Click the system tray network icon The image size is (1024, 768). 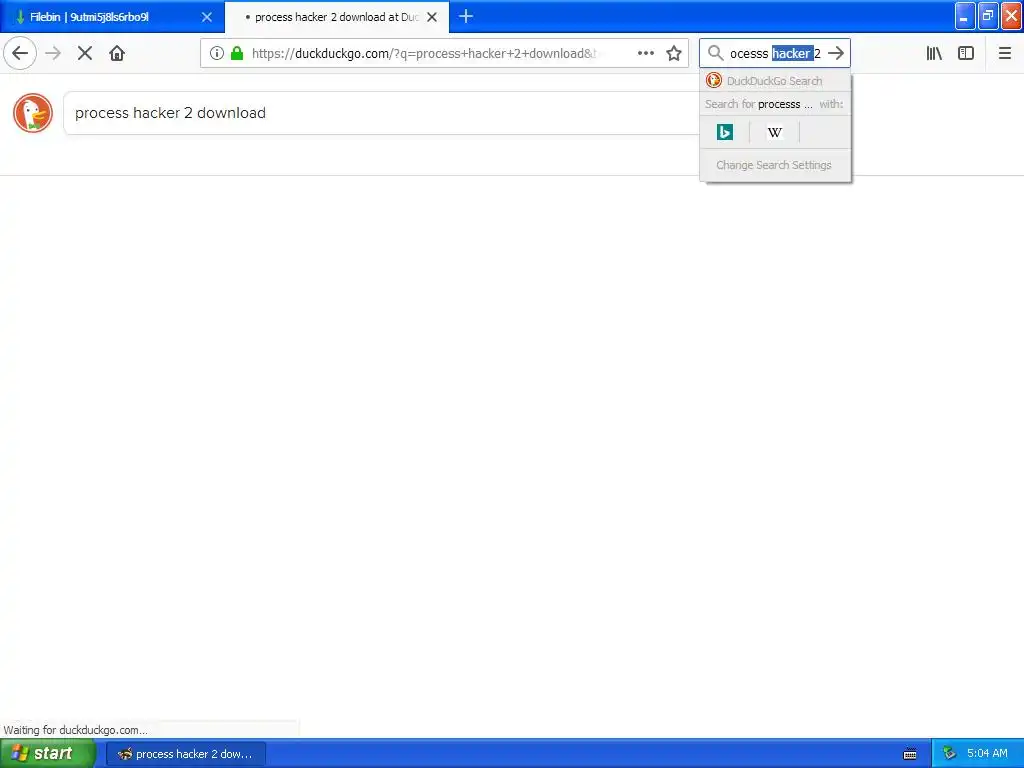click(949, 754)
